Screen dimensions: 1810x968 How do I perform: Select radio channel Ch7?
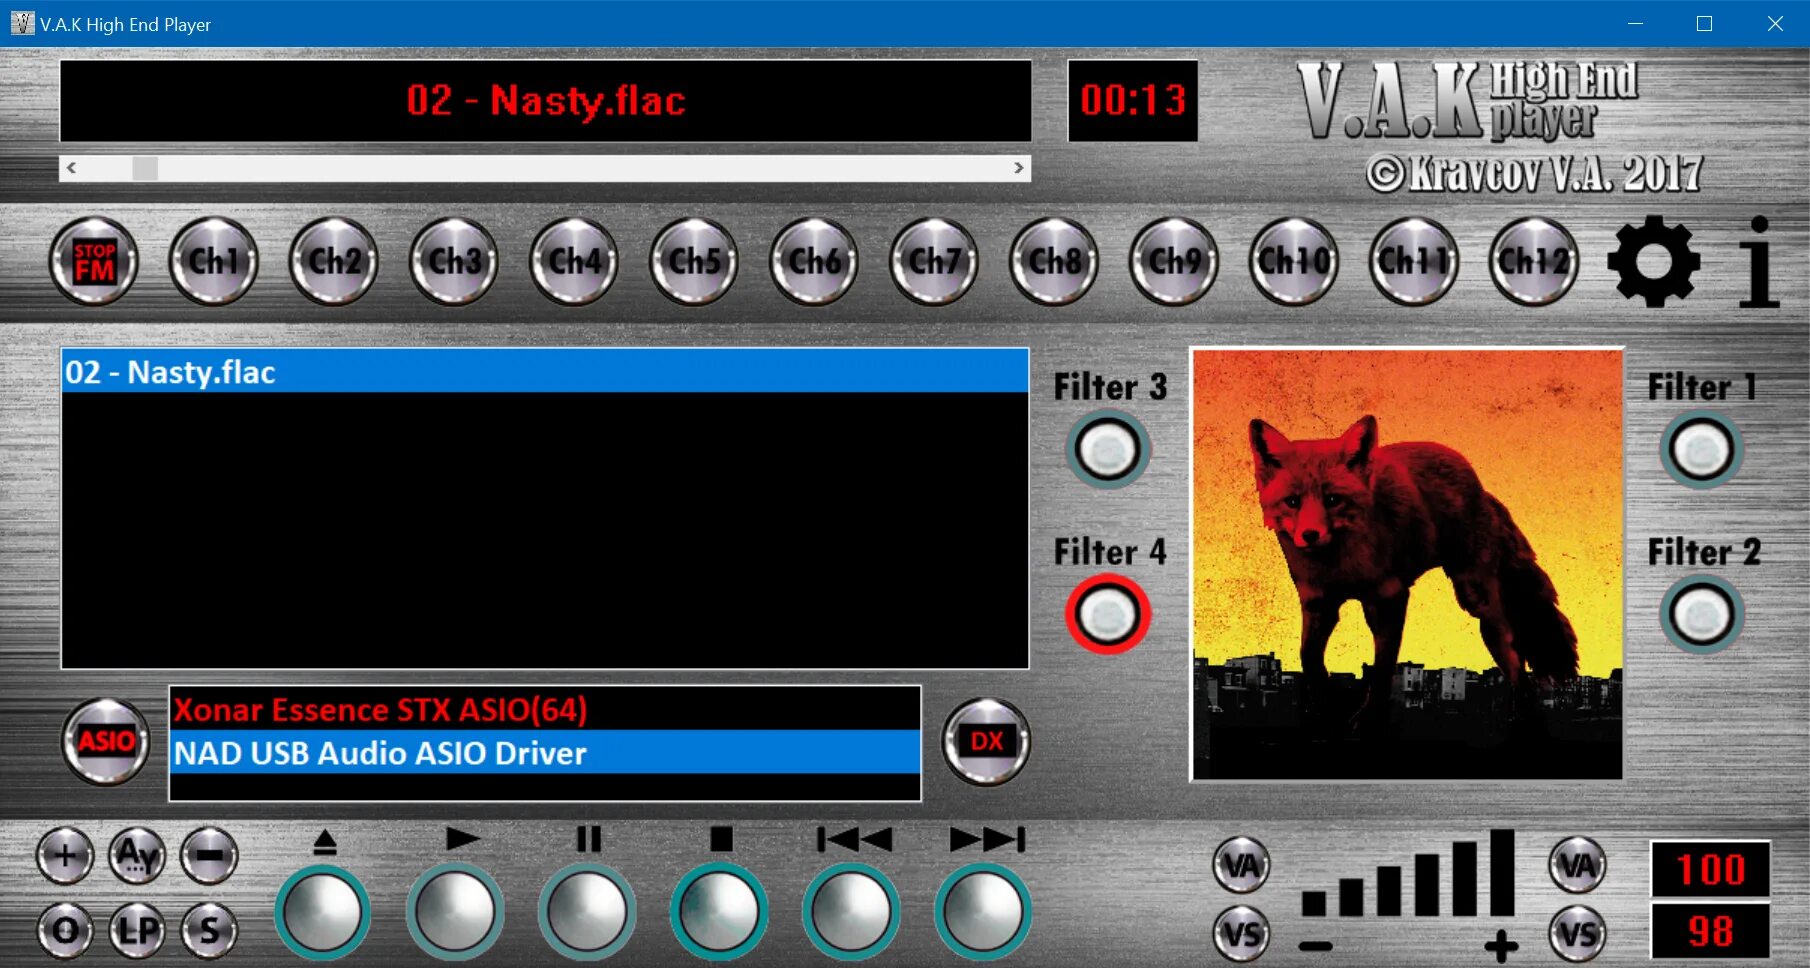pos(934,262)
